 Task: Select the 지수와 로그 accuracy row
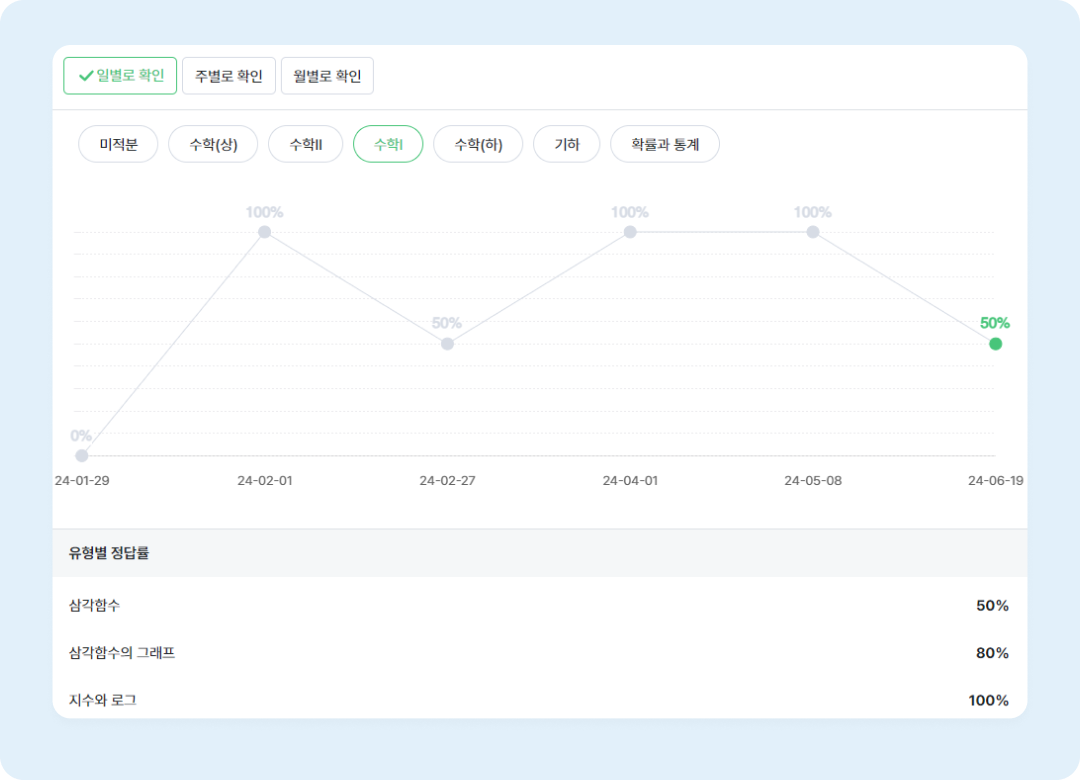tap(540, 700)
